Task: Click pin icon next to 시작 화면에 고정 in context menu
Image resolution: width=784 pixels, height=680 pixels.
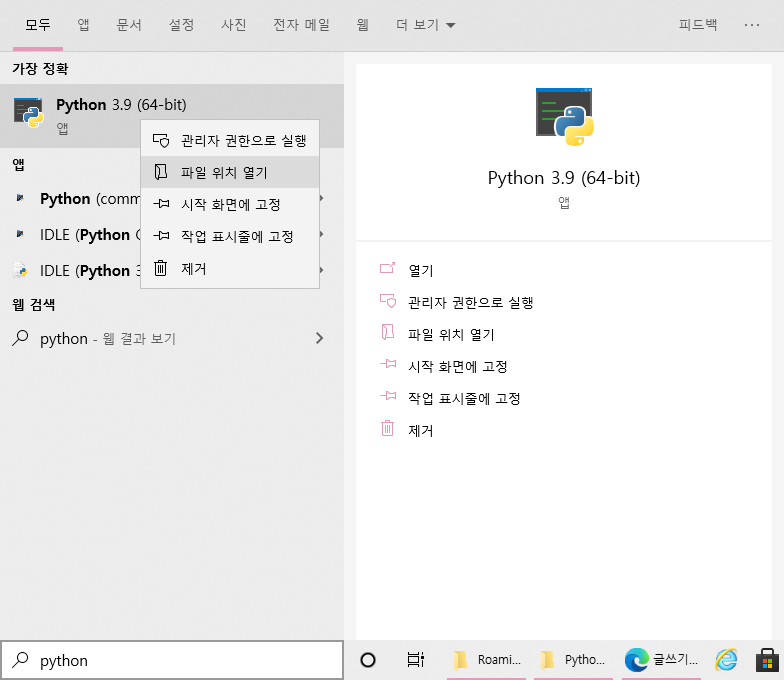Action: (x=161, y=204)
